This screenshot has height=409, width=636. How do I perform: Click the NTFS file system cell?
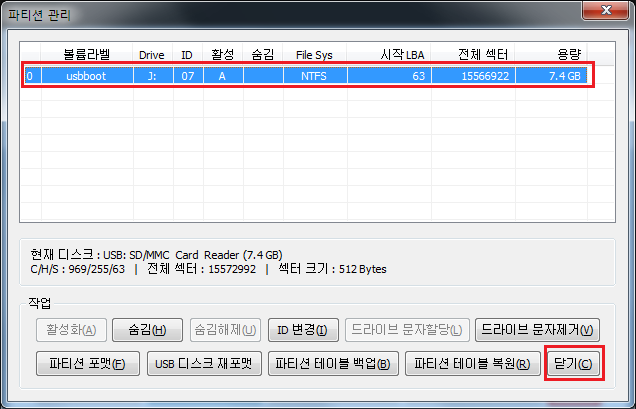point(315,76)
